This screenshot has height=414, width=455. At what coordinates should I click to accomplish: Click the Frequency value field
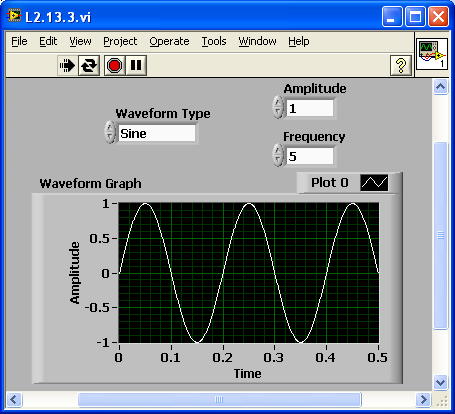tap(310, 156)
